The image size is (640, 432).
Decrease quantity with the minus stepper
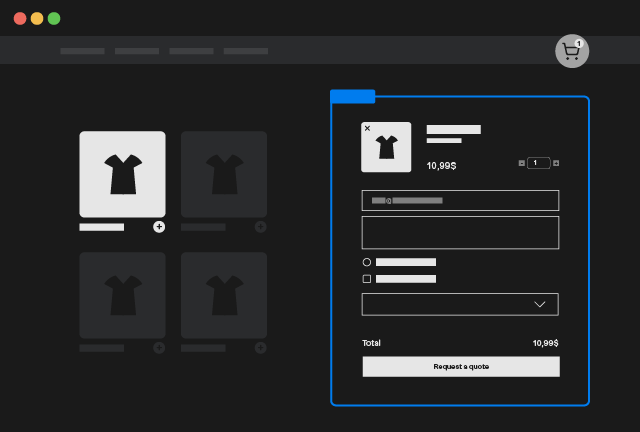521,163
